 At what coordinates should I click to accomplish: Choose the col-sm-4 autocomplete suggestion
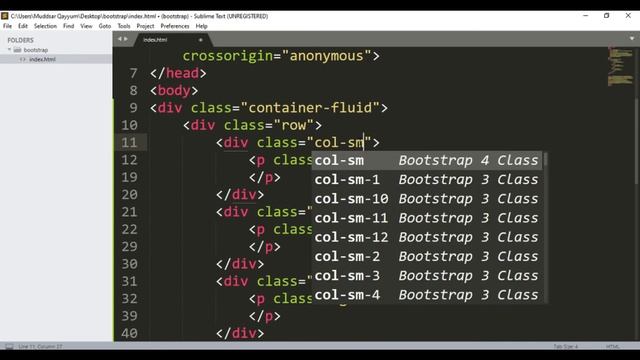[427, 295]
